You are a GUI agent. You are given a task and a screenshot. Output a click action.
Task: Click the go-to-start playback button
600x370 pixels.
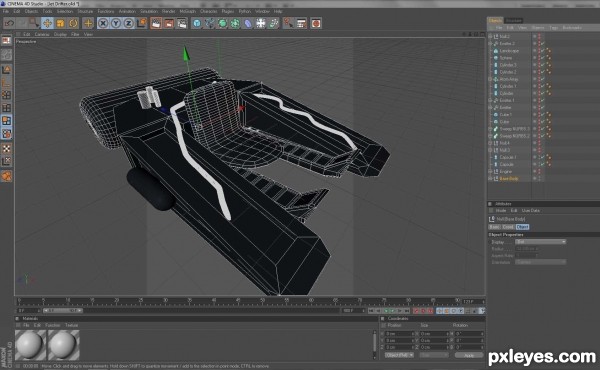pos(371,311)
